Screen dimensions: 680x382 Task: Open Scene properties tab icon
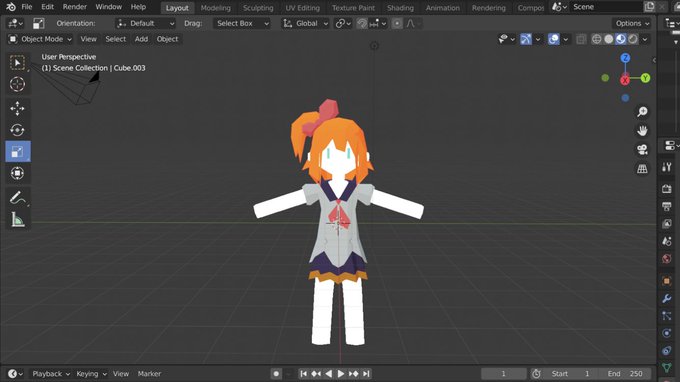click(667, 241)
